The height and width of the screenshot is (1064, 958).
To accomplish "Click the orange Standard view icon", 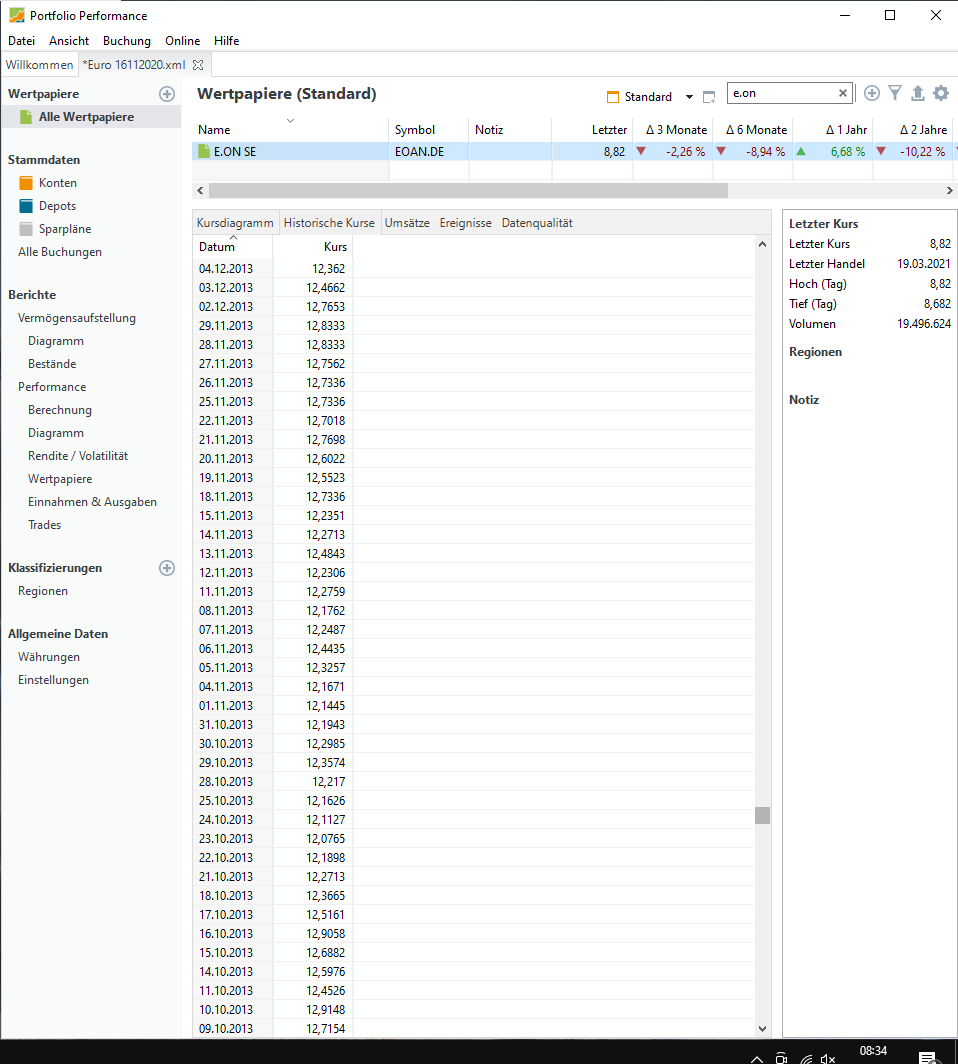I will coord(613,97).
